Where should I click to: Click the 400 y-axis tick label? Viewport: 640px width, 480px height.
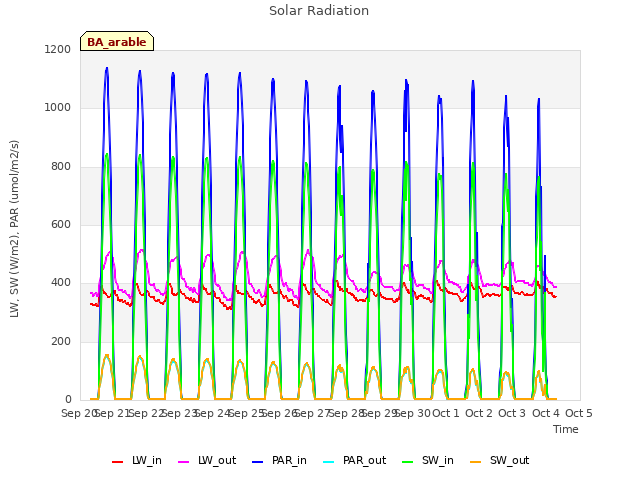pos(61,283)
